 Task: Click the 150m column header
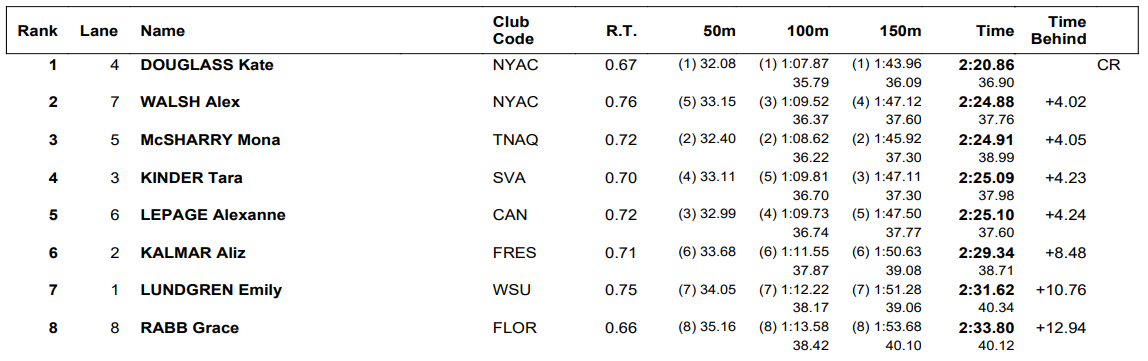(901, 31)
